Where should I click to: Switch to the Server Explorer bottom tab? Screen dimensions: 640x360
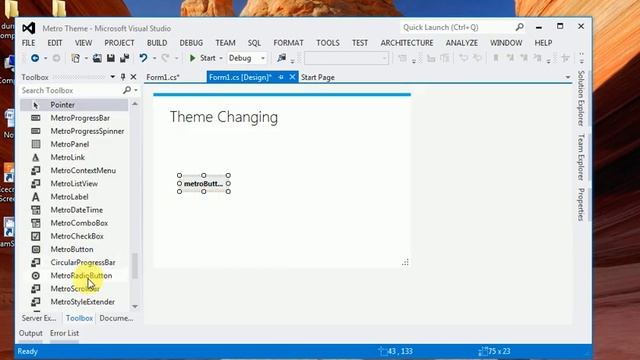pyautogui.click(x=39, y=318)
